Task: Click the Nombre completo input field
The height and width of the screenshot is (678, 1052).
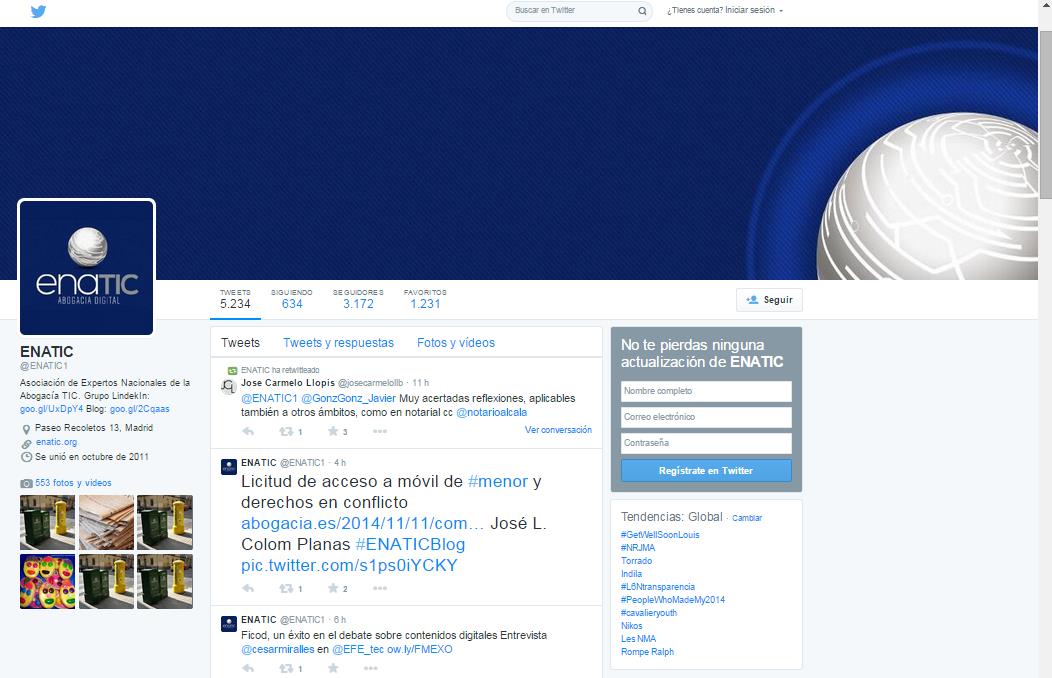Action: (x=706, y=391)
